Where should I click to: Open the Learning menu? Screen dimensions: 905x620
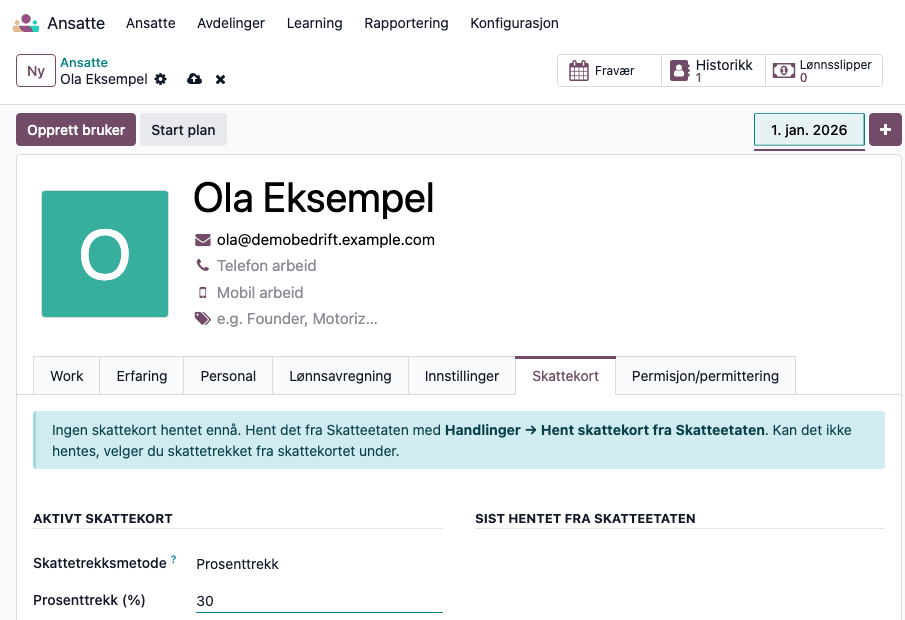tap(315, 23)
